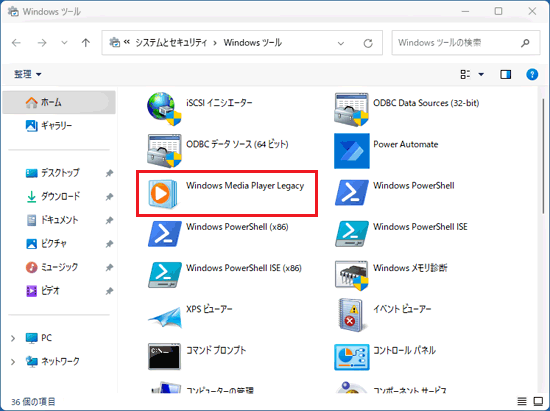Select PC in navigation pane

pos(59,338)
